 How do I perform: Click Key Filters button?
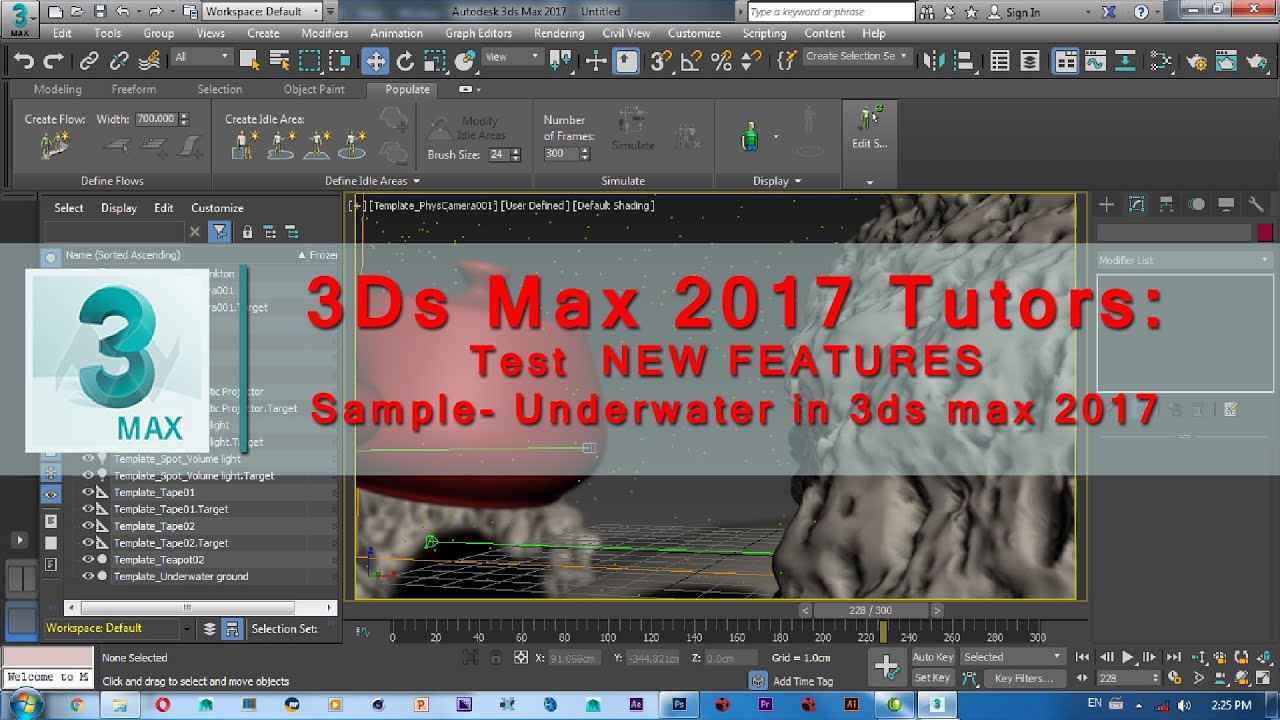click(1024, 678)
